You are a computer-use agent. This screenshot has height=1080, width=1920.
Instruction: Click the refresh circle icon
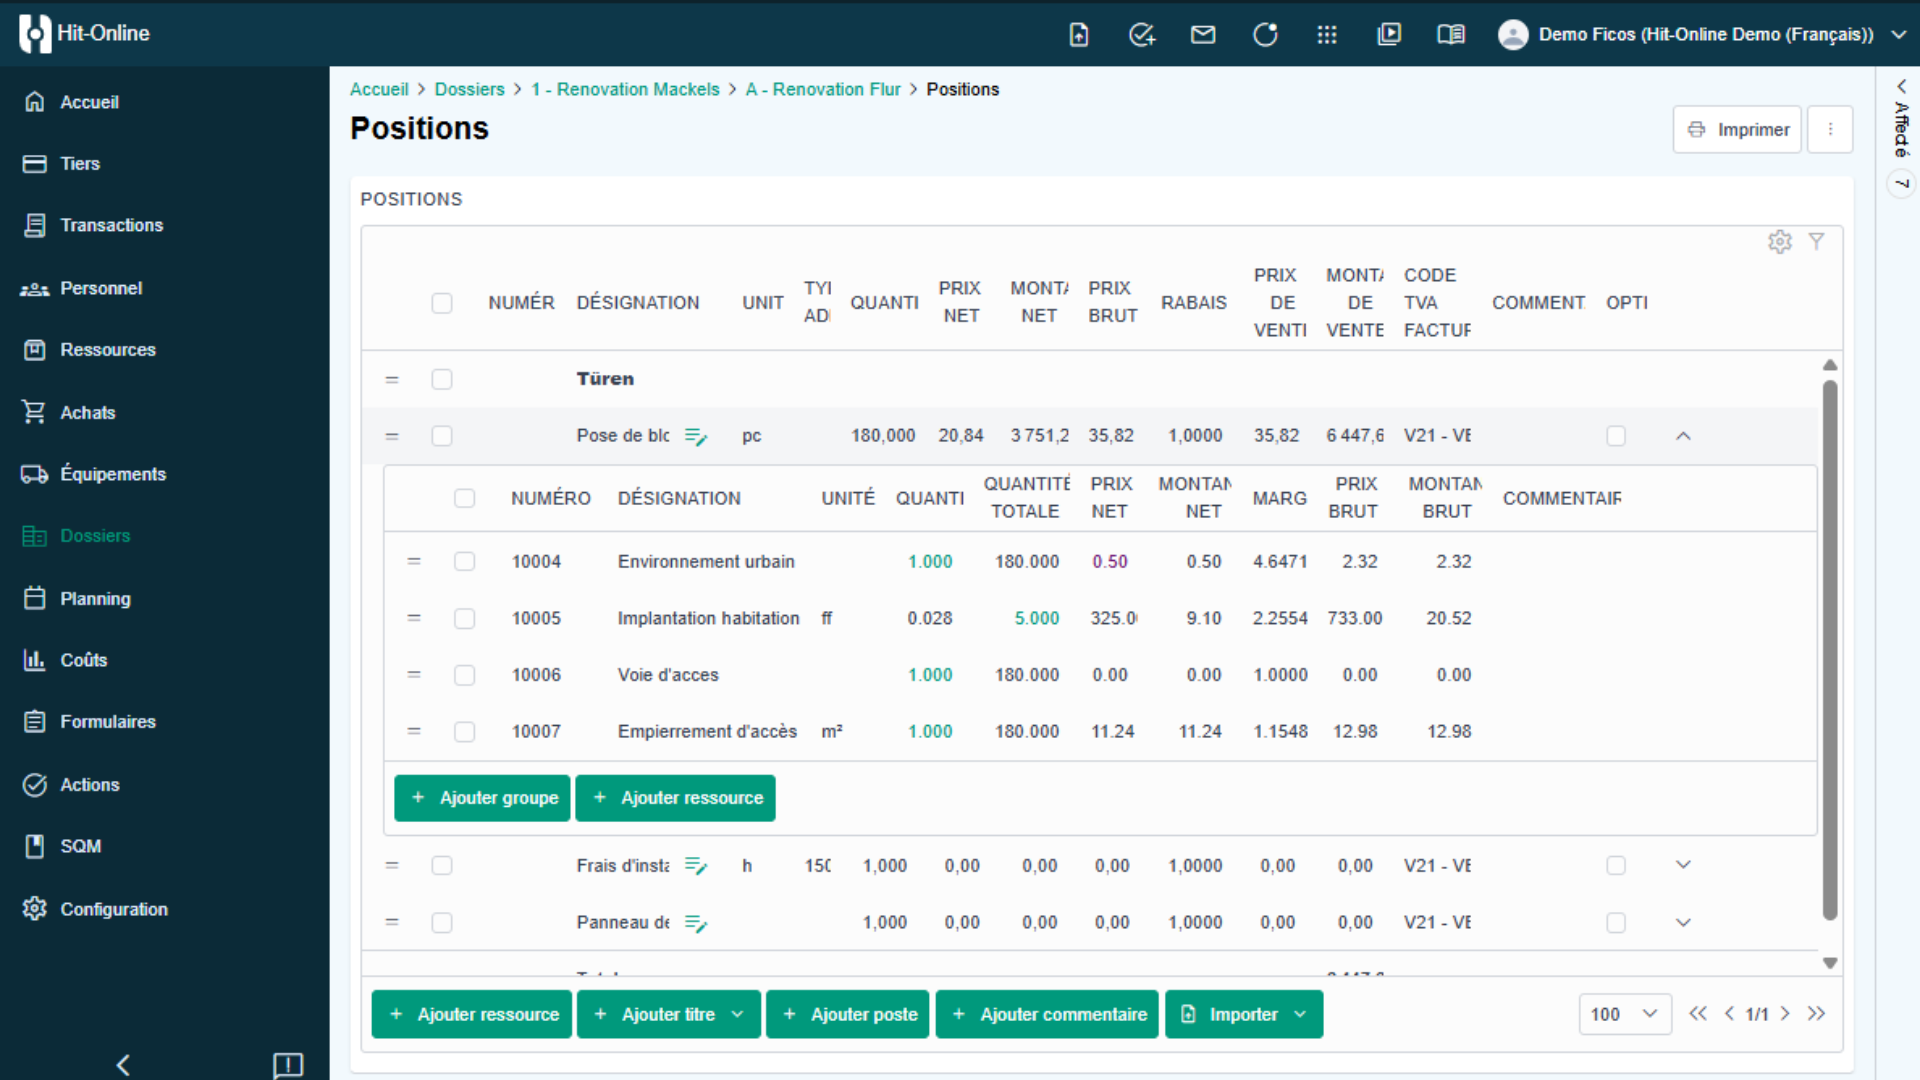tap(1265, 35)
